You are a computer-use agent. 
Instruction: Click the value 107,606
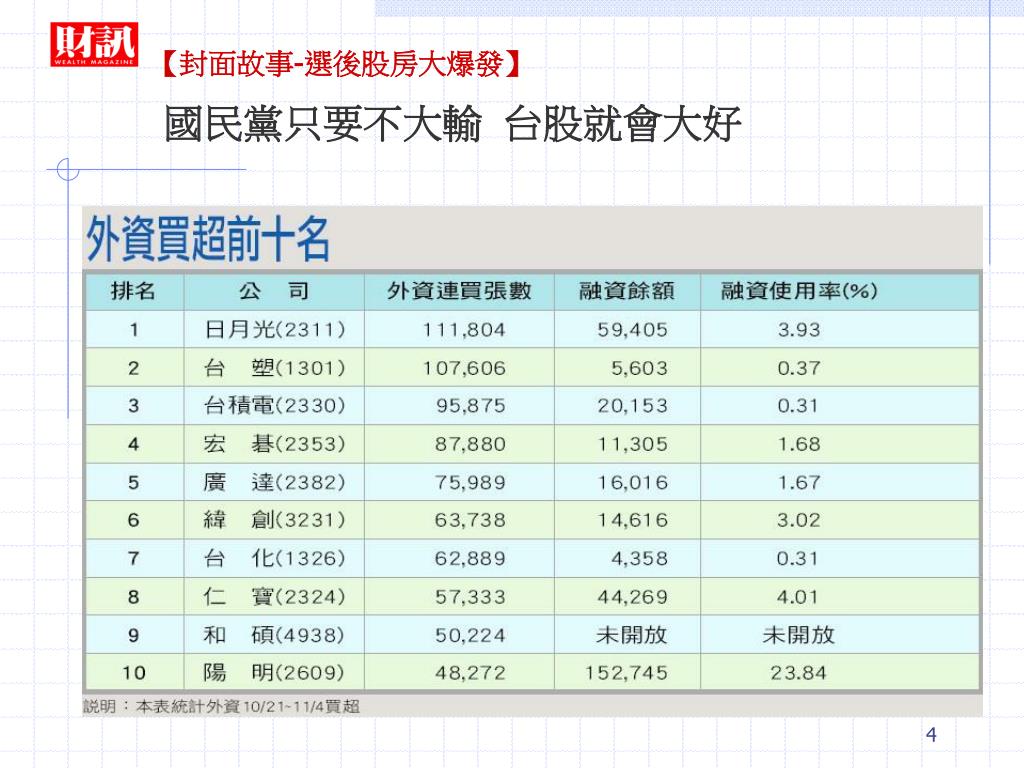[x=464, y=368]
